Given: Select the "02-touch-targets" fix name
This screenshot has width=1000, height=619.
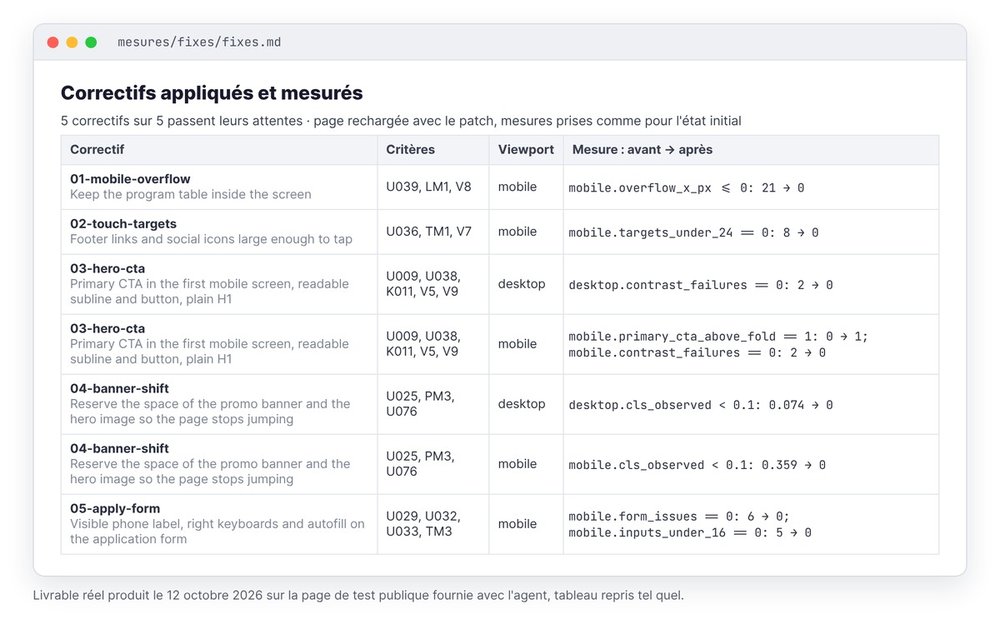Looking at the screenshot, I should point(123,224).
